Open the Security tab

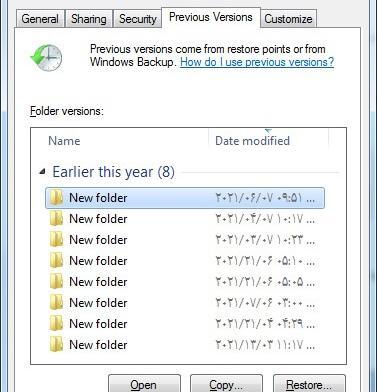[x=138, y=19]
